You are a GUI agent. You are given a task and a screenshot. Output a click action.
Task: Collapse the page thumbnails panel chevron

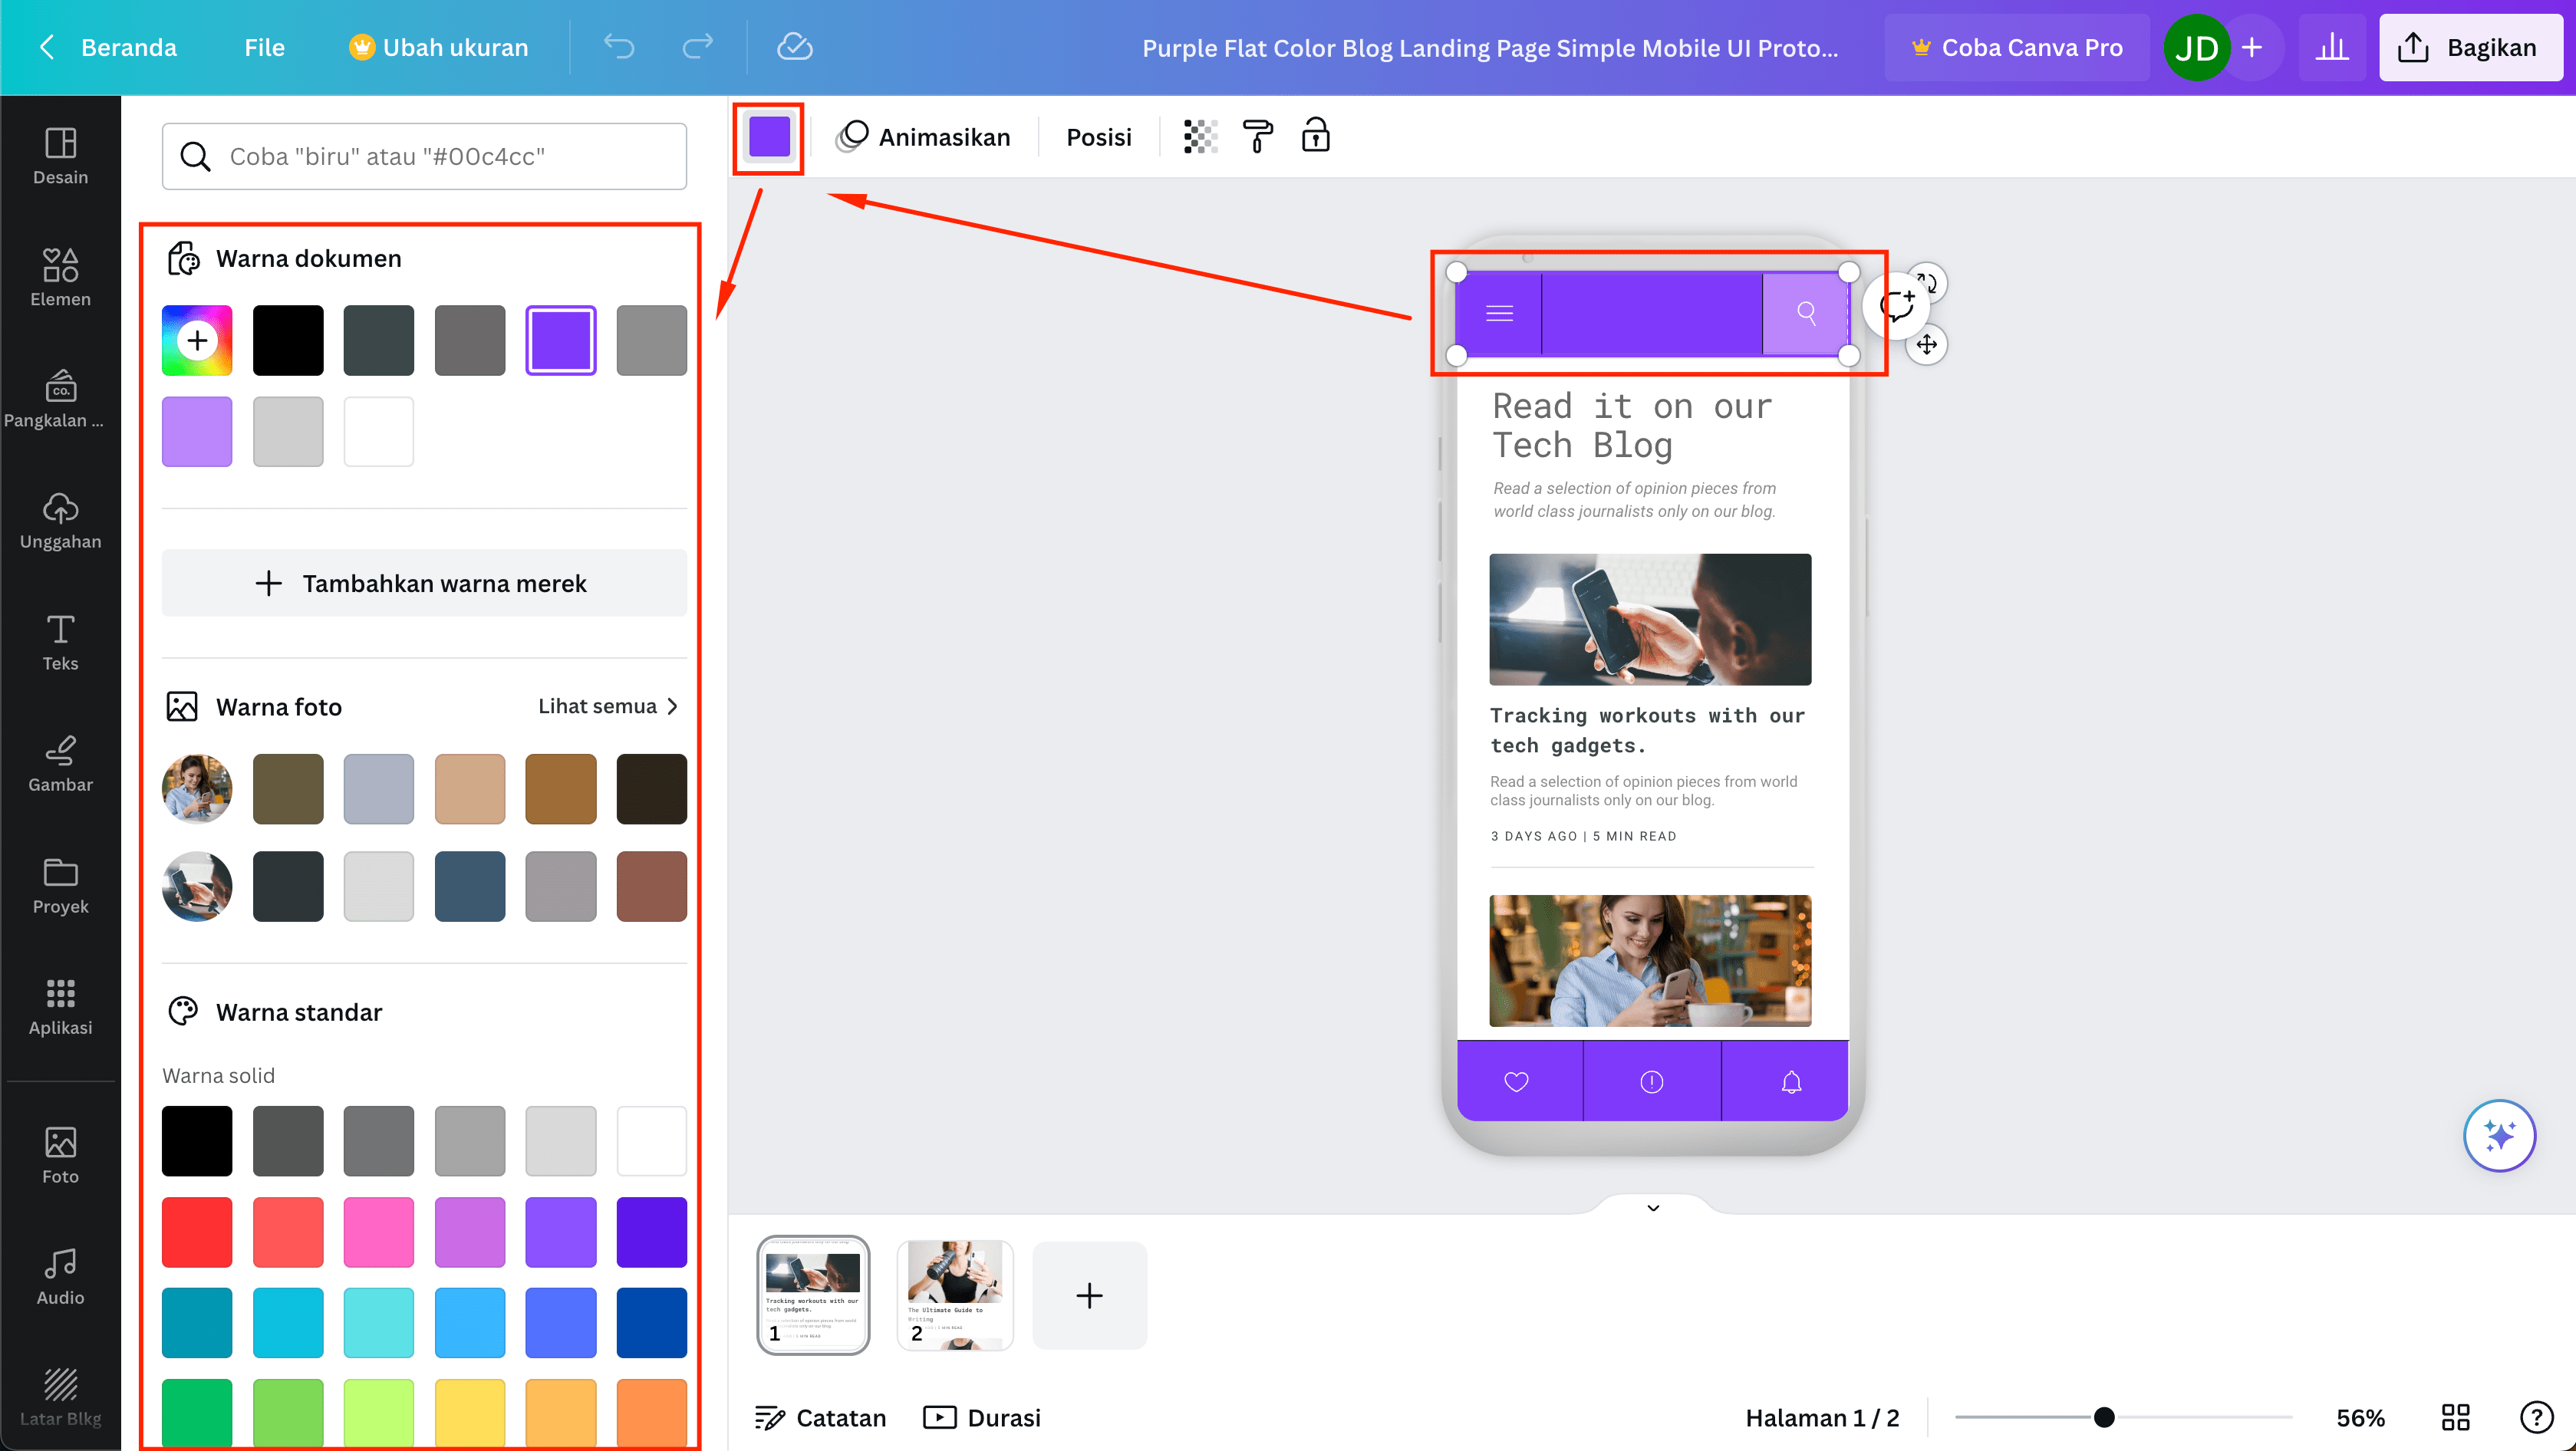click(x=1653, y=1208)
